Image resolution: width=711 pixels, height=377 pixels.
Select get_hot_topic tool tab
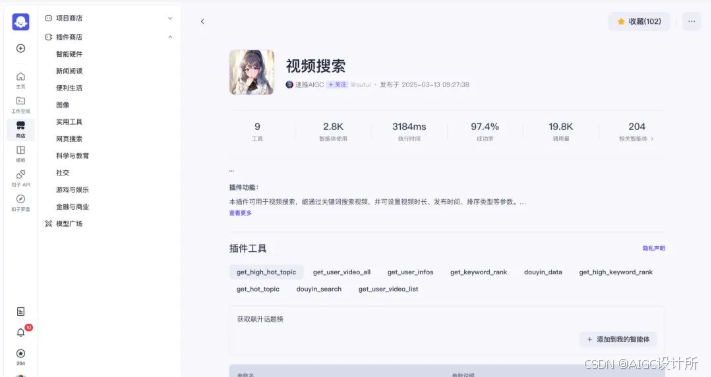pos(258,289)
